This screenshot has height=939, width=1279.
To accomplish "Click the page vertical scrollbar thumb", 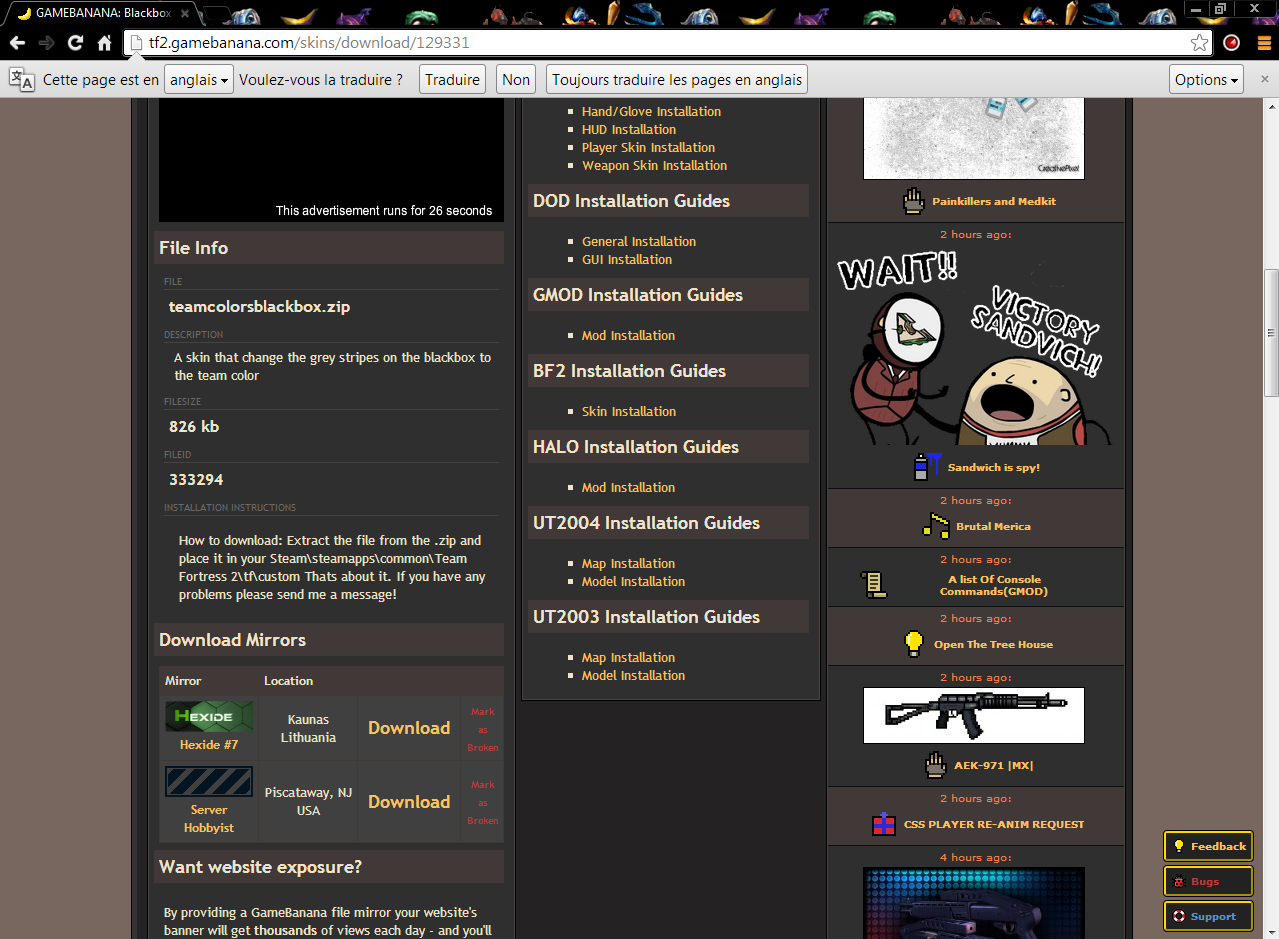I will pos(1271,333).
